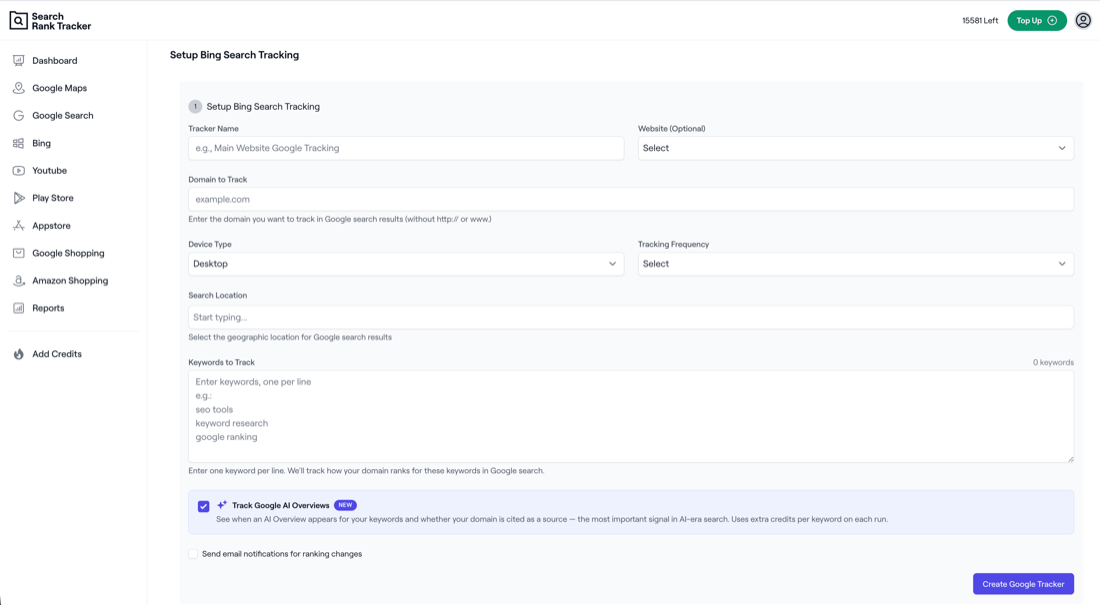The width and height of the screenshot is (1100, 605).
Task: Click the chevron arrow of Website dropdown
Action: click(1061, 148)
